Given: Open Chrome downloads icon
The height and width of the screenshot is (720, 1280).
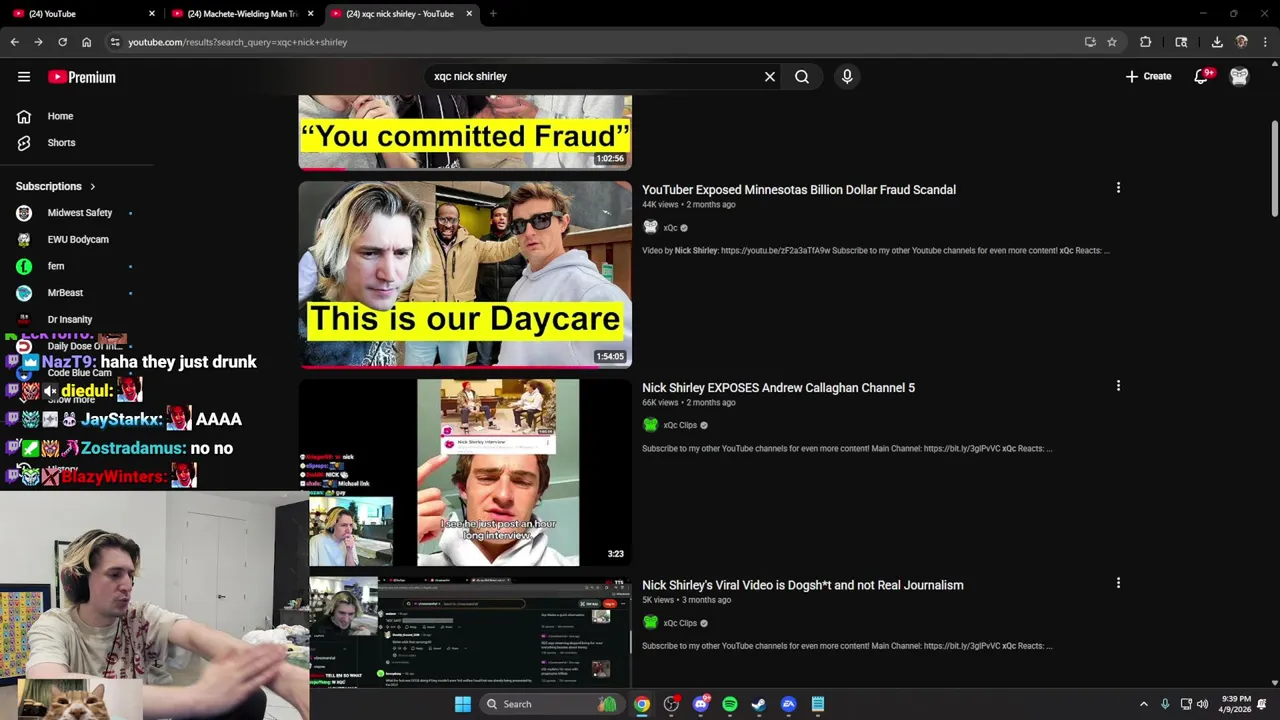Looking at the screenshot, I should (x=1217, y=42).
